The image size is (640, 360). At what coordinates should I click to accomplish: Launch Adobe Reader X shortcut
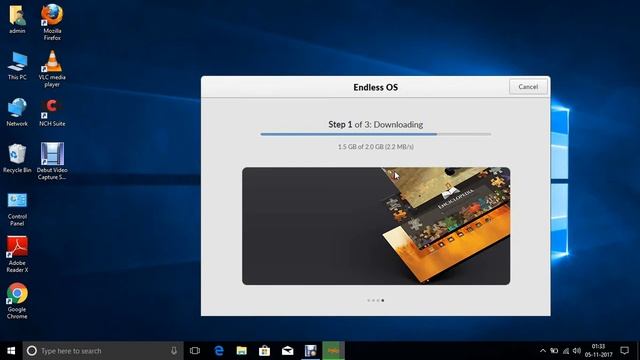17,254
